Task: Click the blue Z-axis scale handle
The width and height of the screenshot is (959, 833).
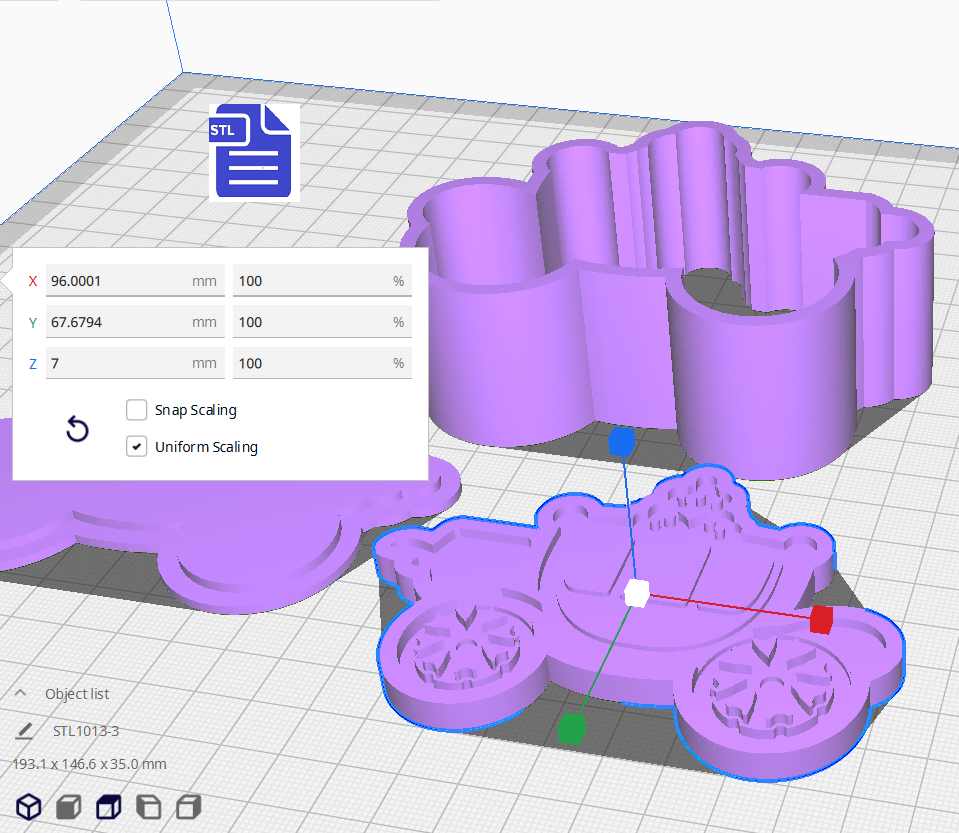Action: pos(622,442)
